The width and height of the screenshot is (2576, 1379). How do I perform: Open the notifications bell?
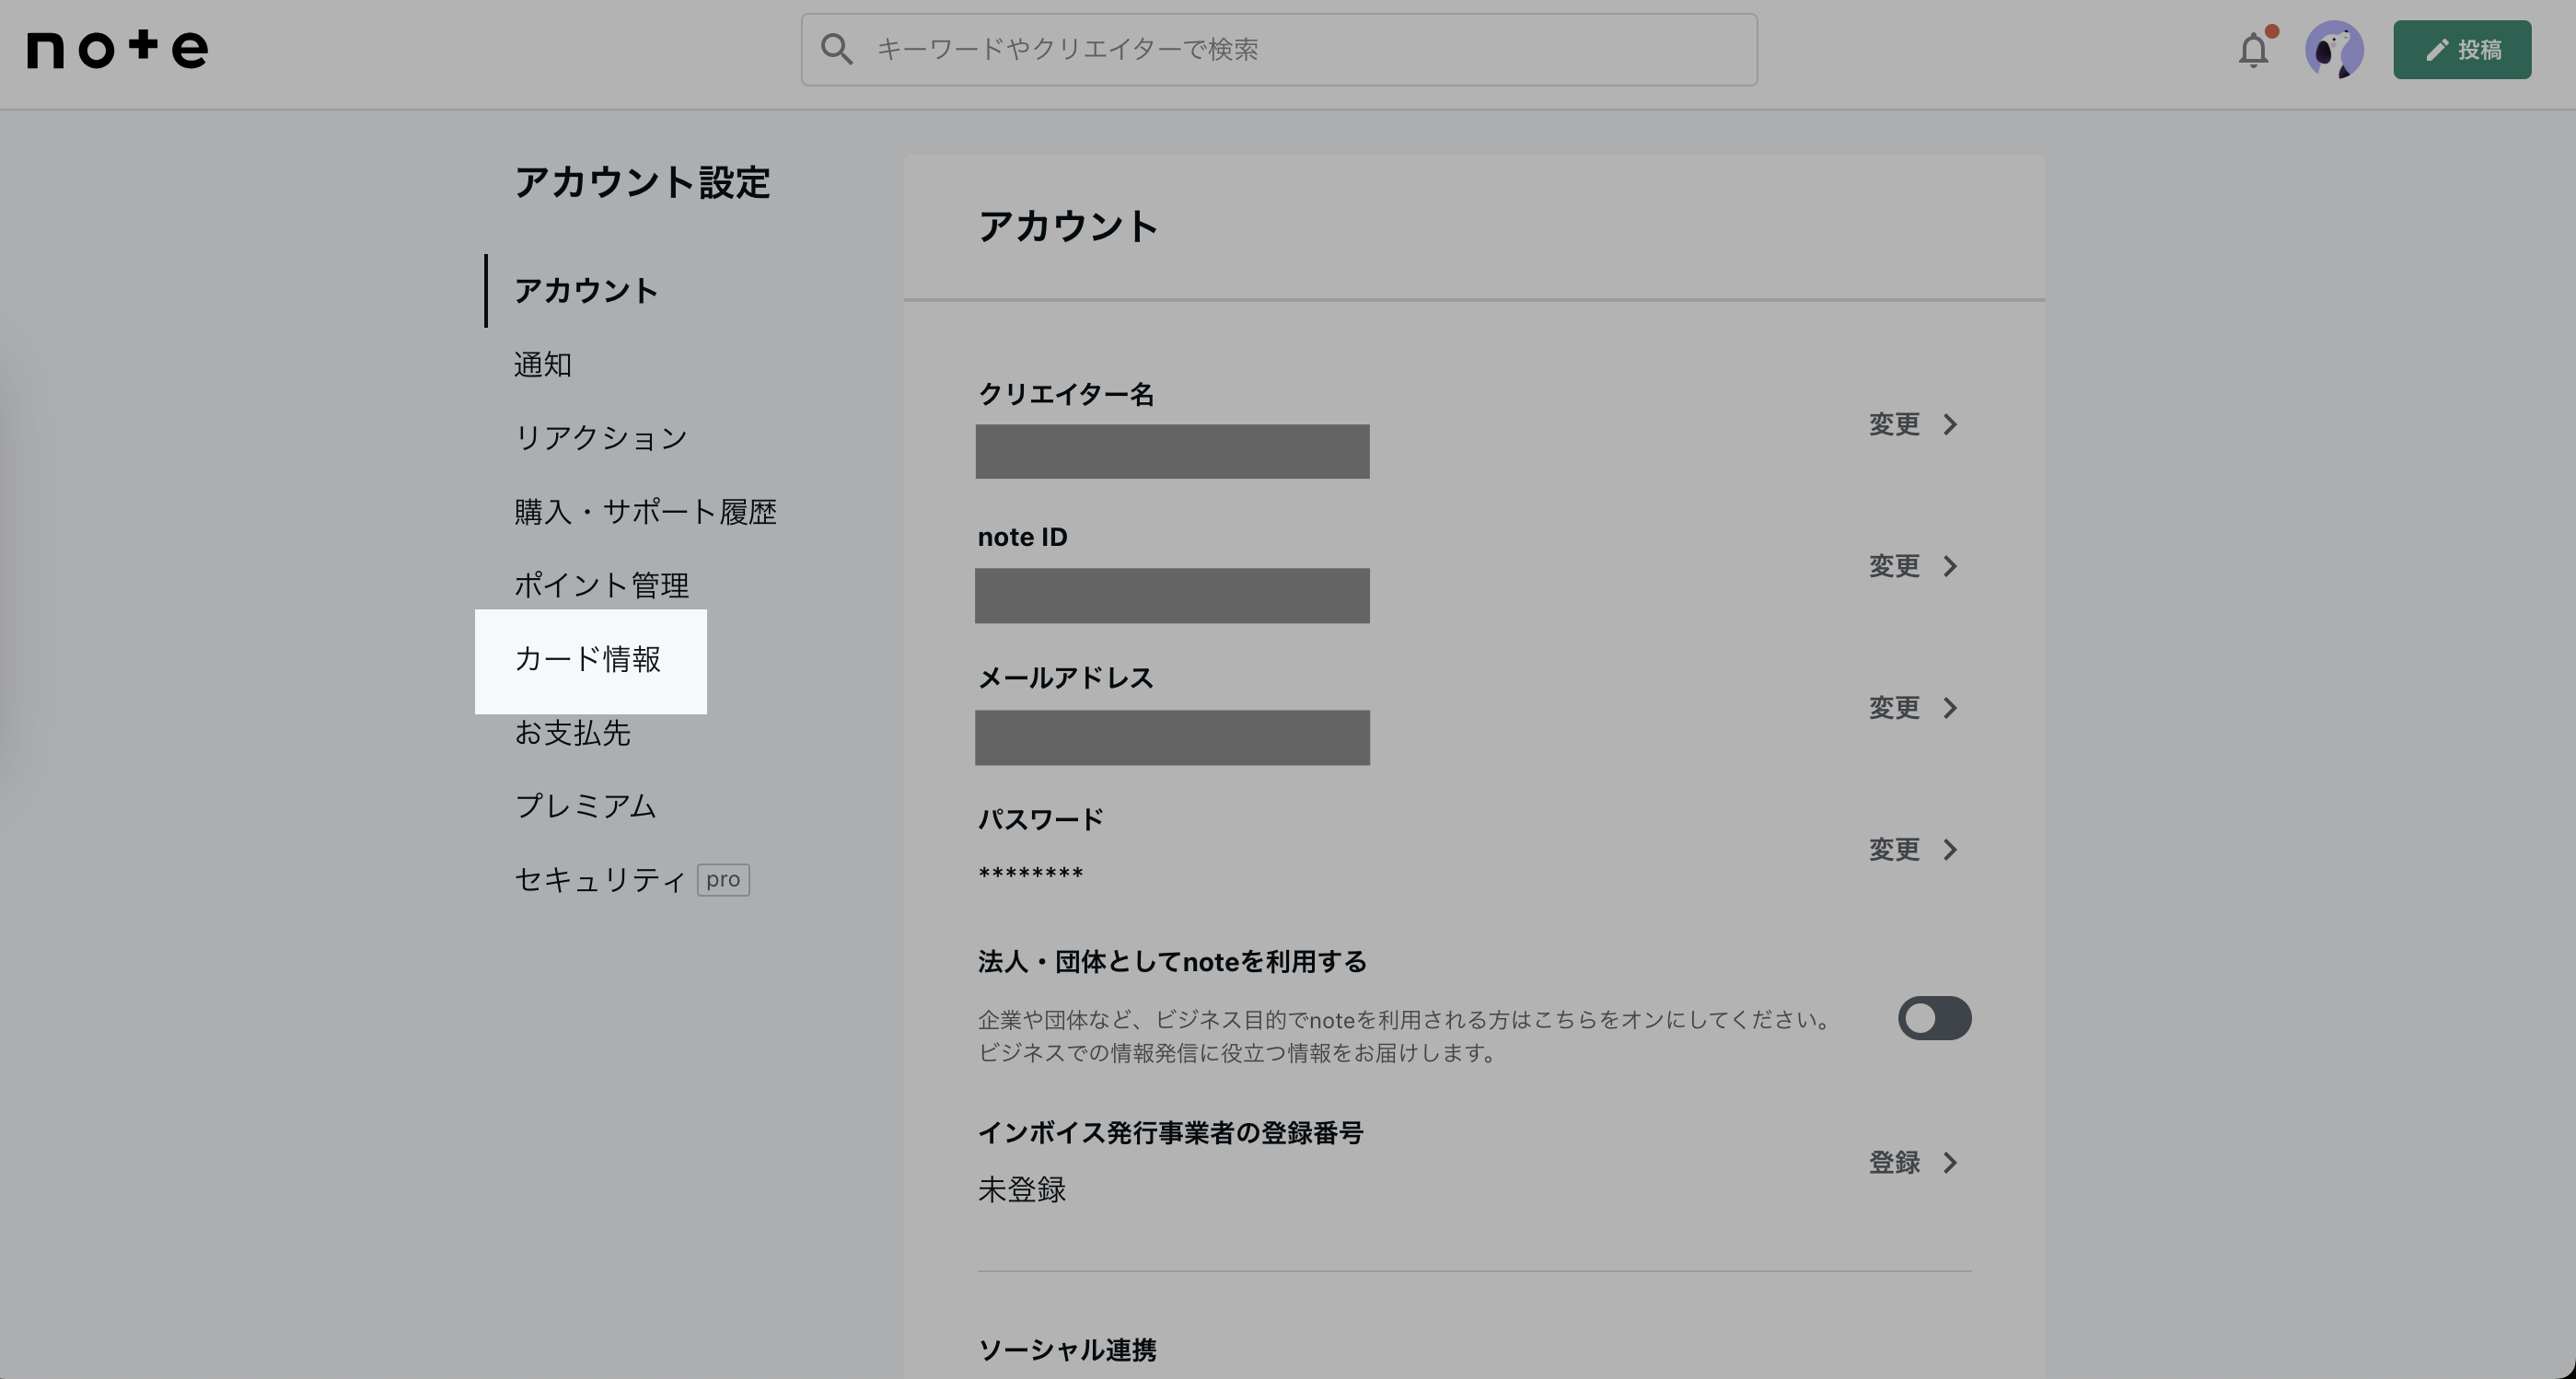tap(2253, 49)
